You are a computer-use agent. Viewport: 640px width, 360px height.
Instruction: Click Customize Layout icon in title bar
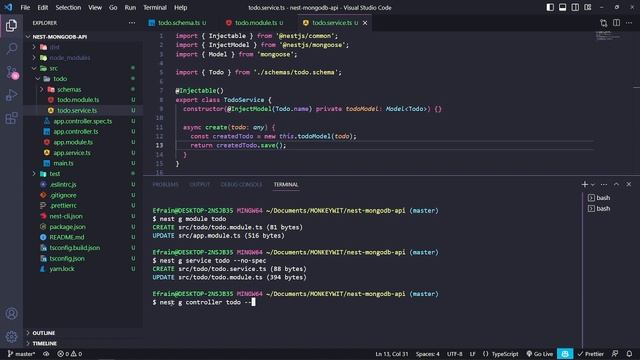pos(588,7)
